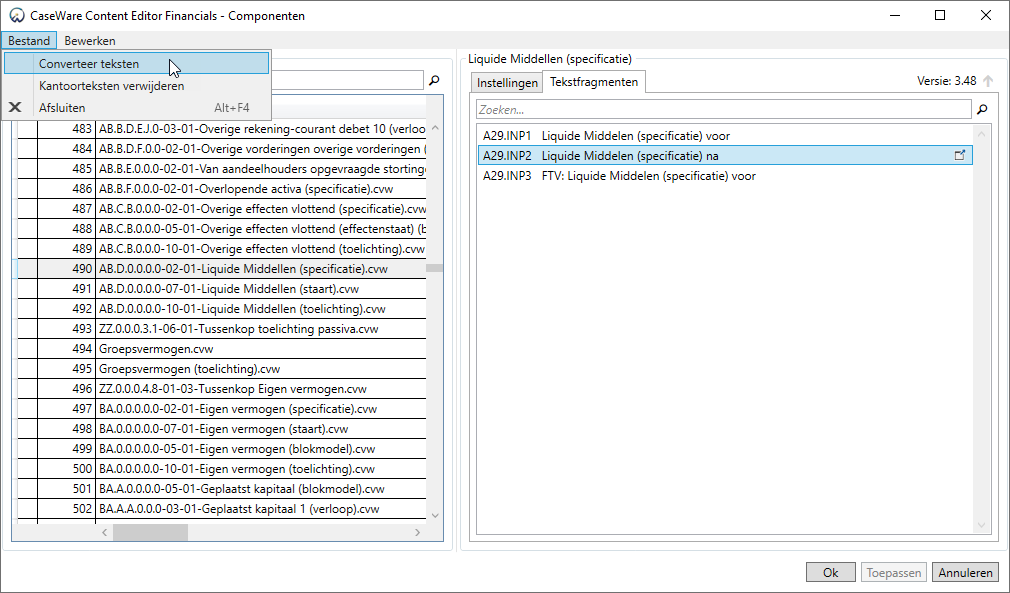Select Afsluiten in the Bestand menu
Viewport: 1010px width, 593px height.
pos(137,108)
